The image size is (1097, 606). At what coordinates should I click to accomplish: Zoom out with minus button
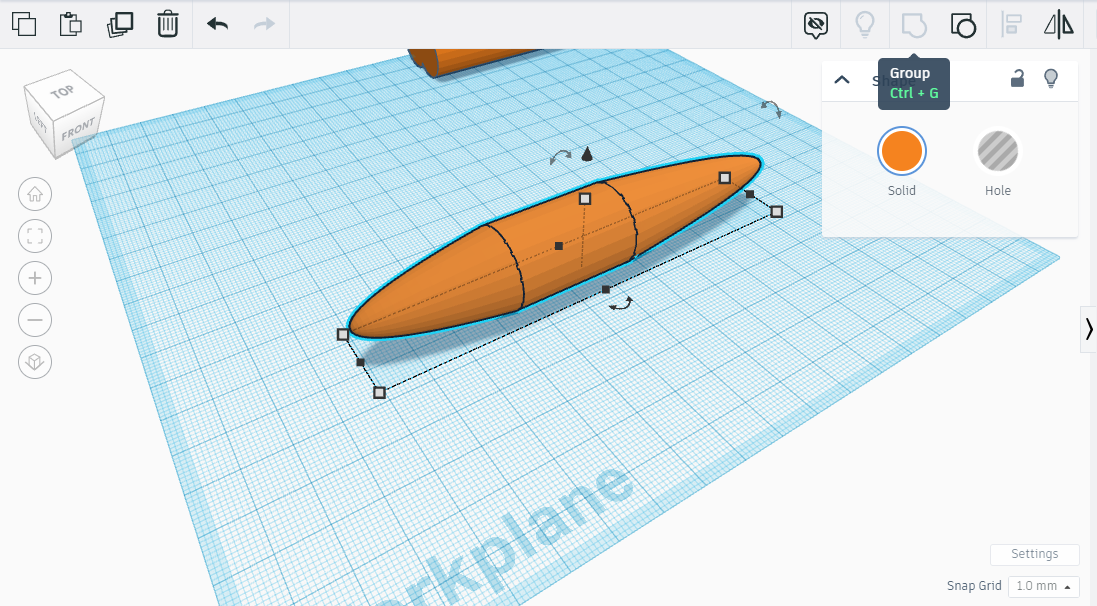pos(35,320)
